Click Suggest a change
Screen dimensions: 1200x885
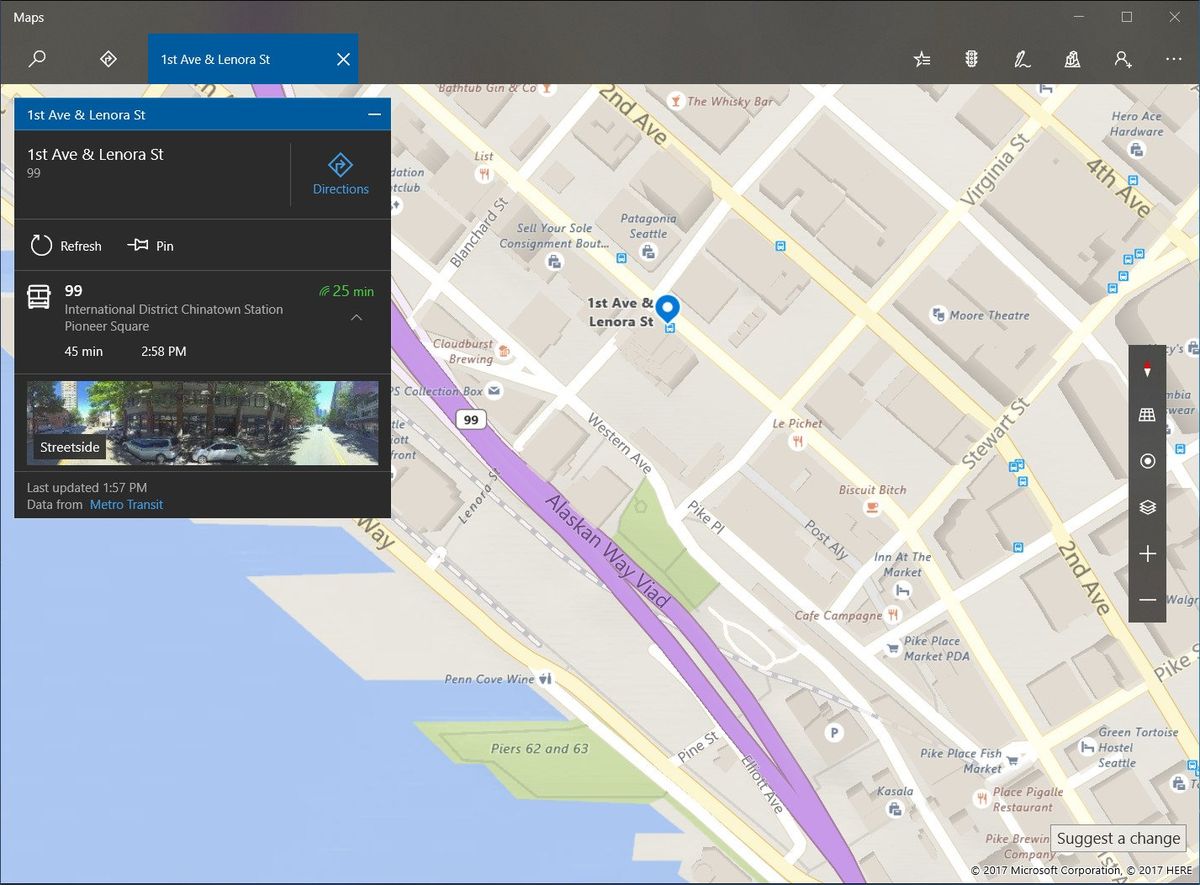(x=1117, y=838)
